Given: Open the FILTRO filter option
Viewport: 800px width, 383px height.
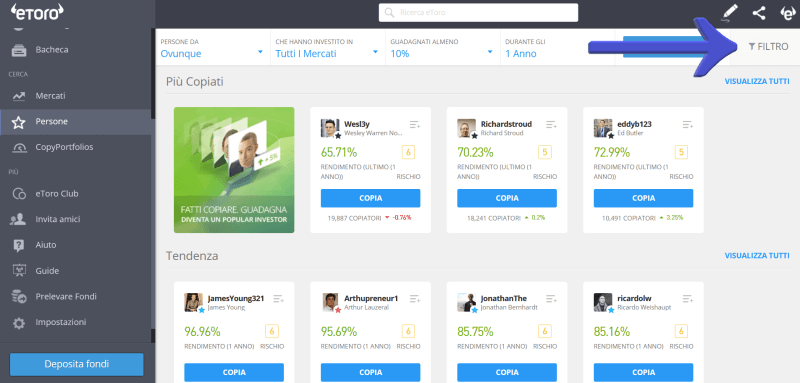Looking at the screenshot, I should [768, 46].
